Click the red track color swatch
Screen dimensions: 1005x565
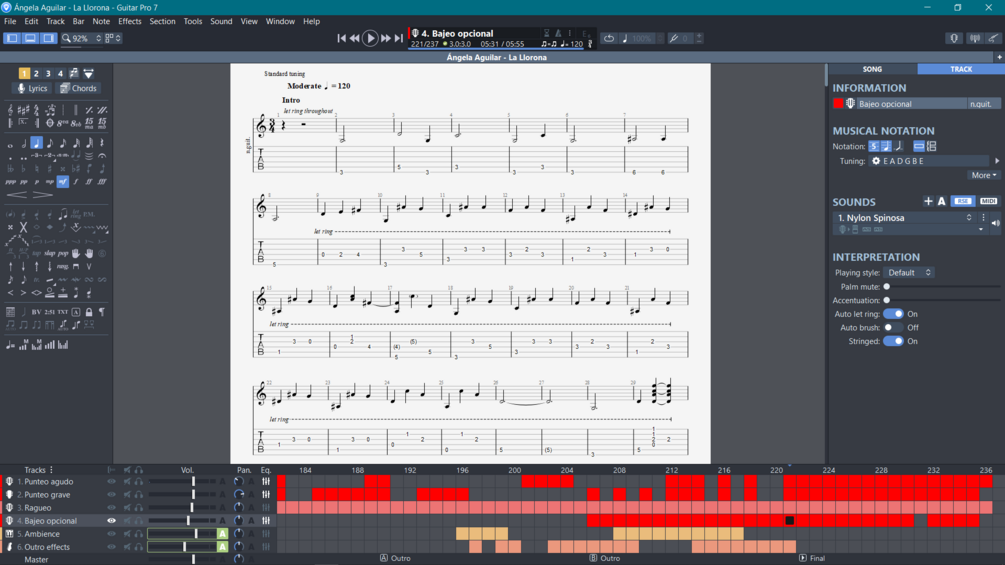click(838, 104)
